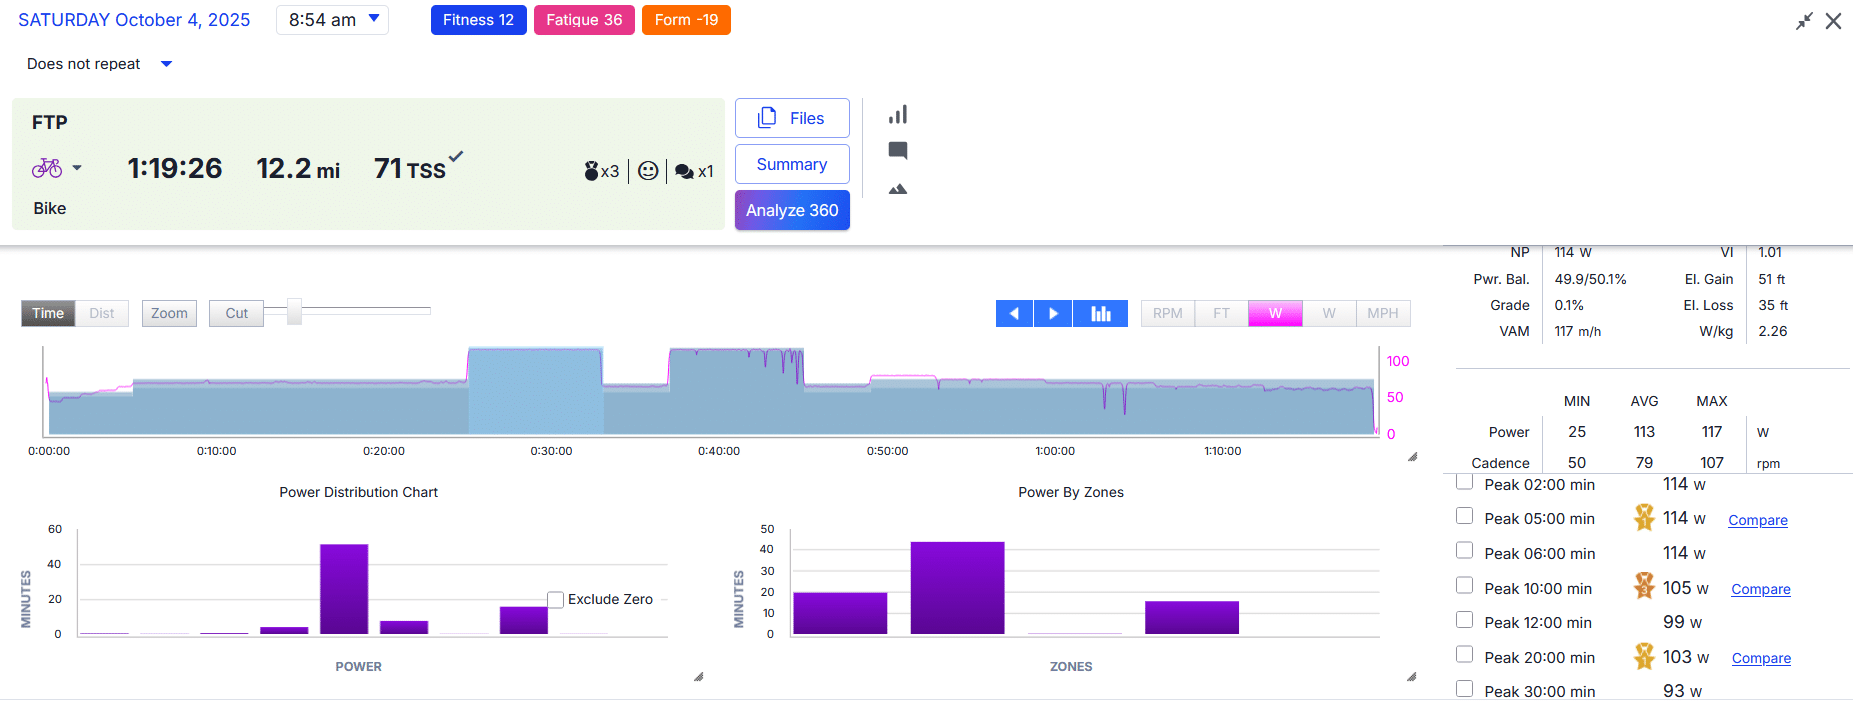Click the smiley face feeling icon

(648, 171)
